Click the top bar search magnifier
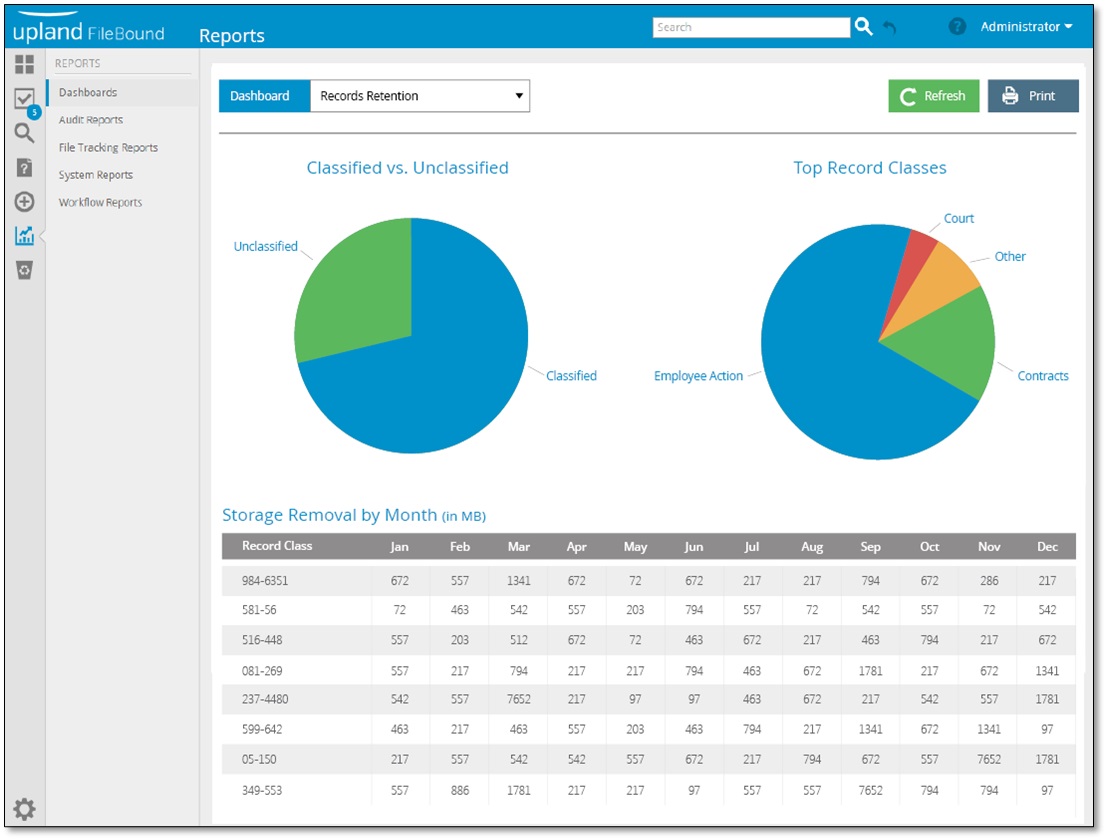This screenshot has width=1107, height=840. pyautogui.click(x=864, y=27)
